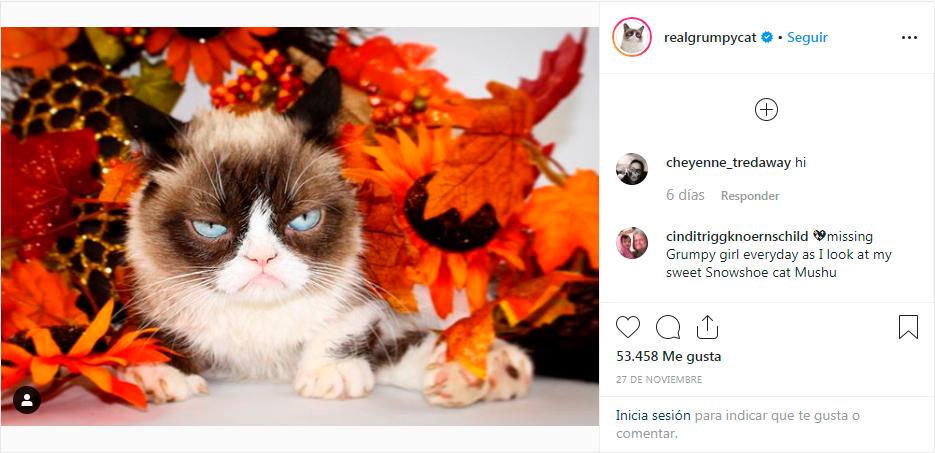Click Responder under cheyenne_tredaway's comment

[750, 196]
